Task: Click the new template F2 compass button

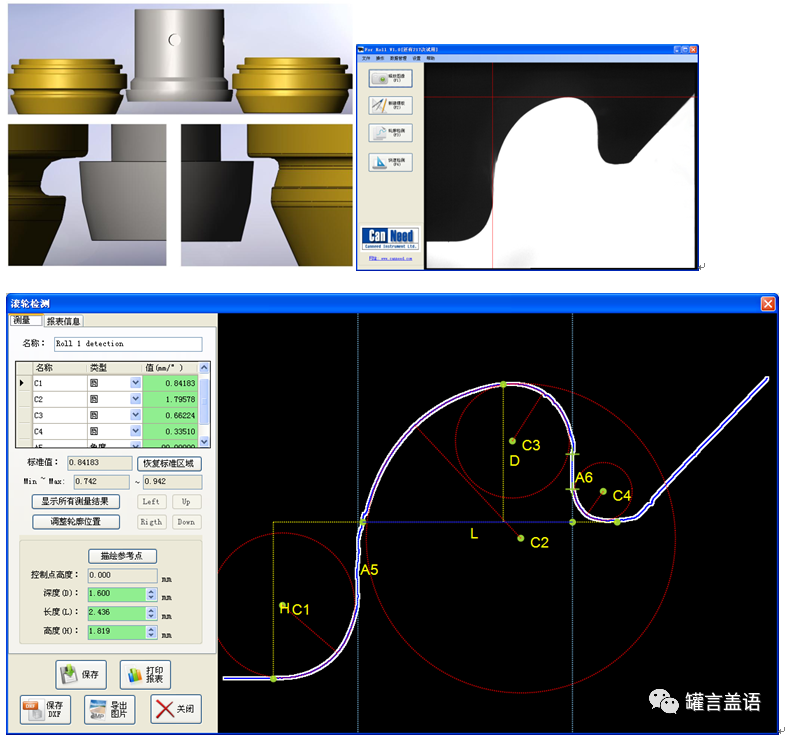Action: (390, 105)
